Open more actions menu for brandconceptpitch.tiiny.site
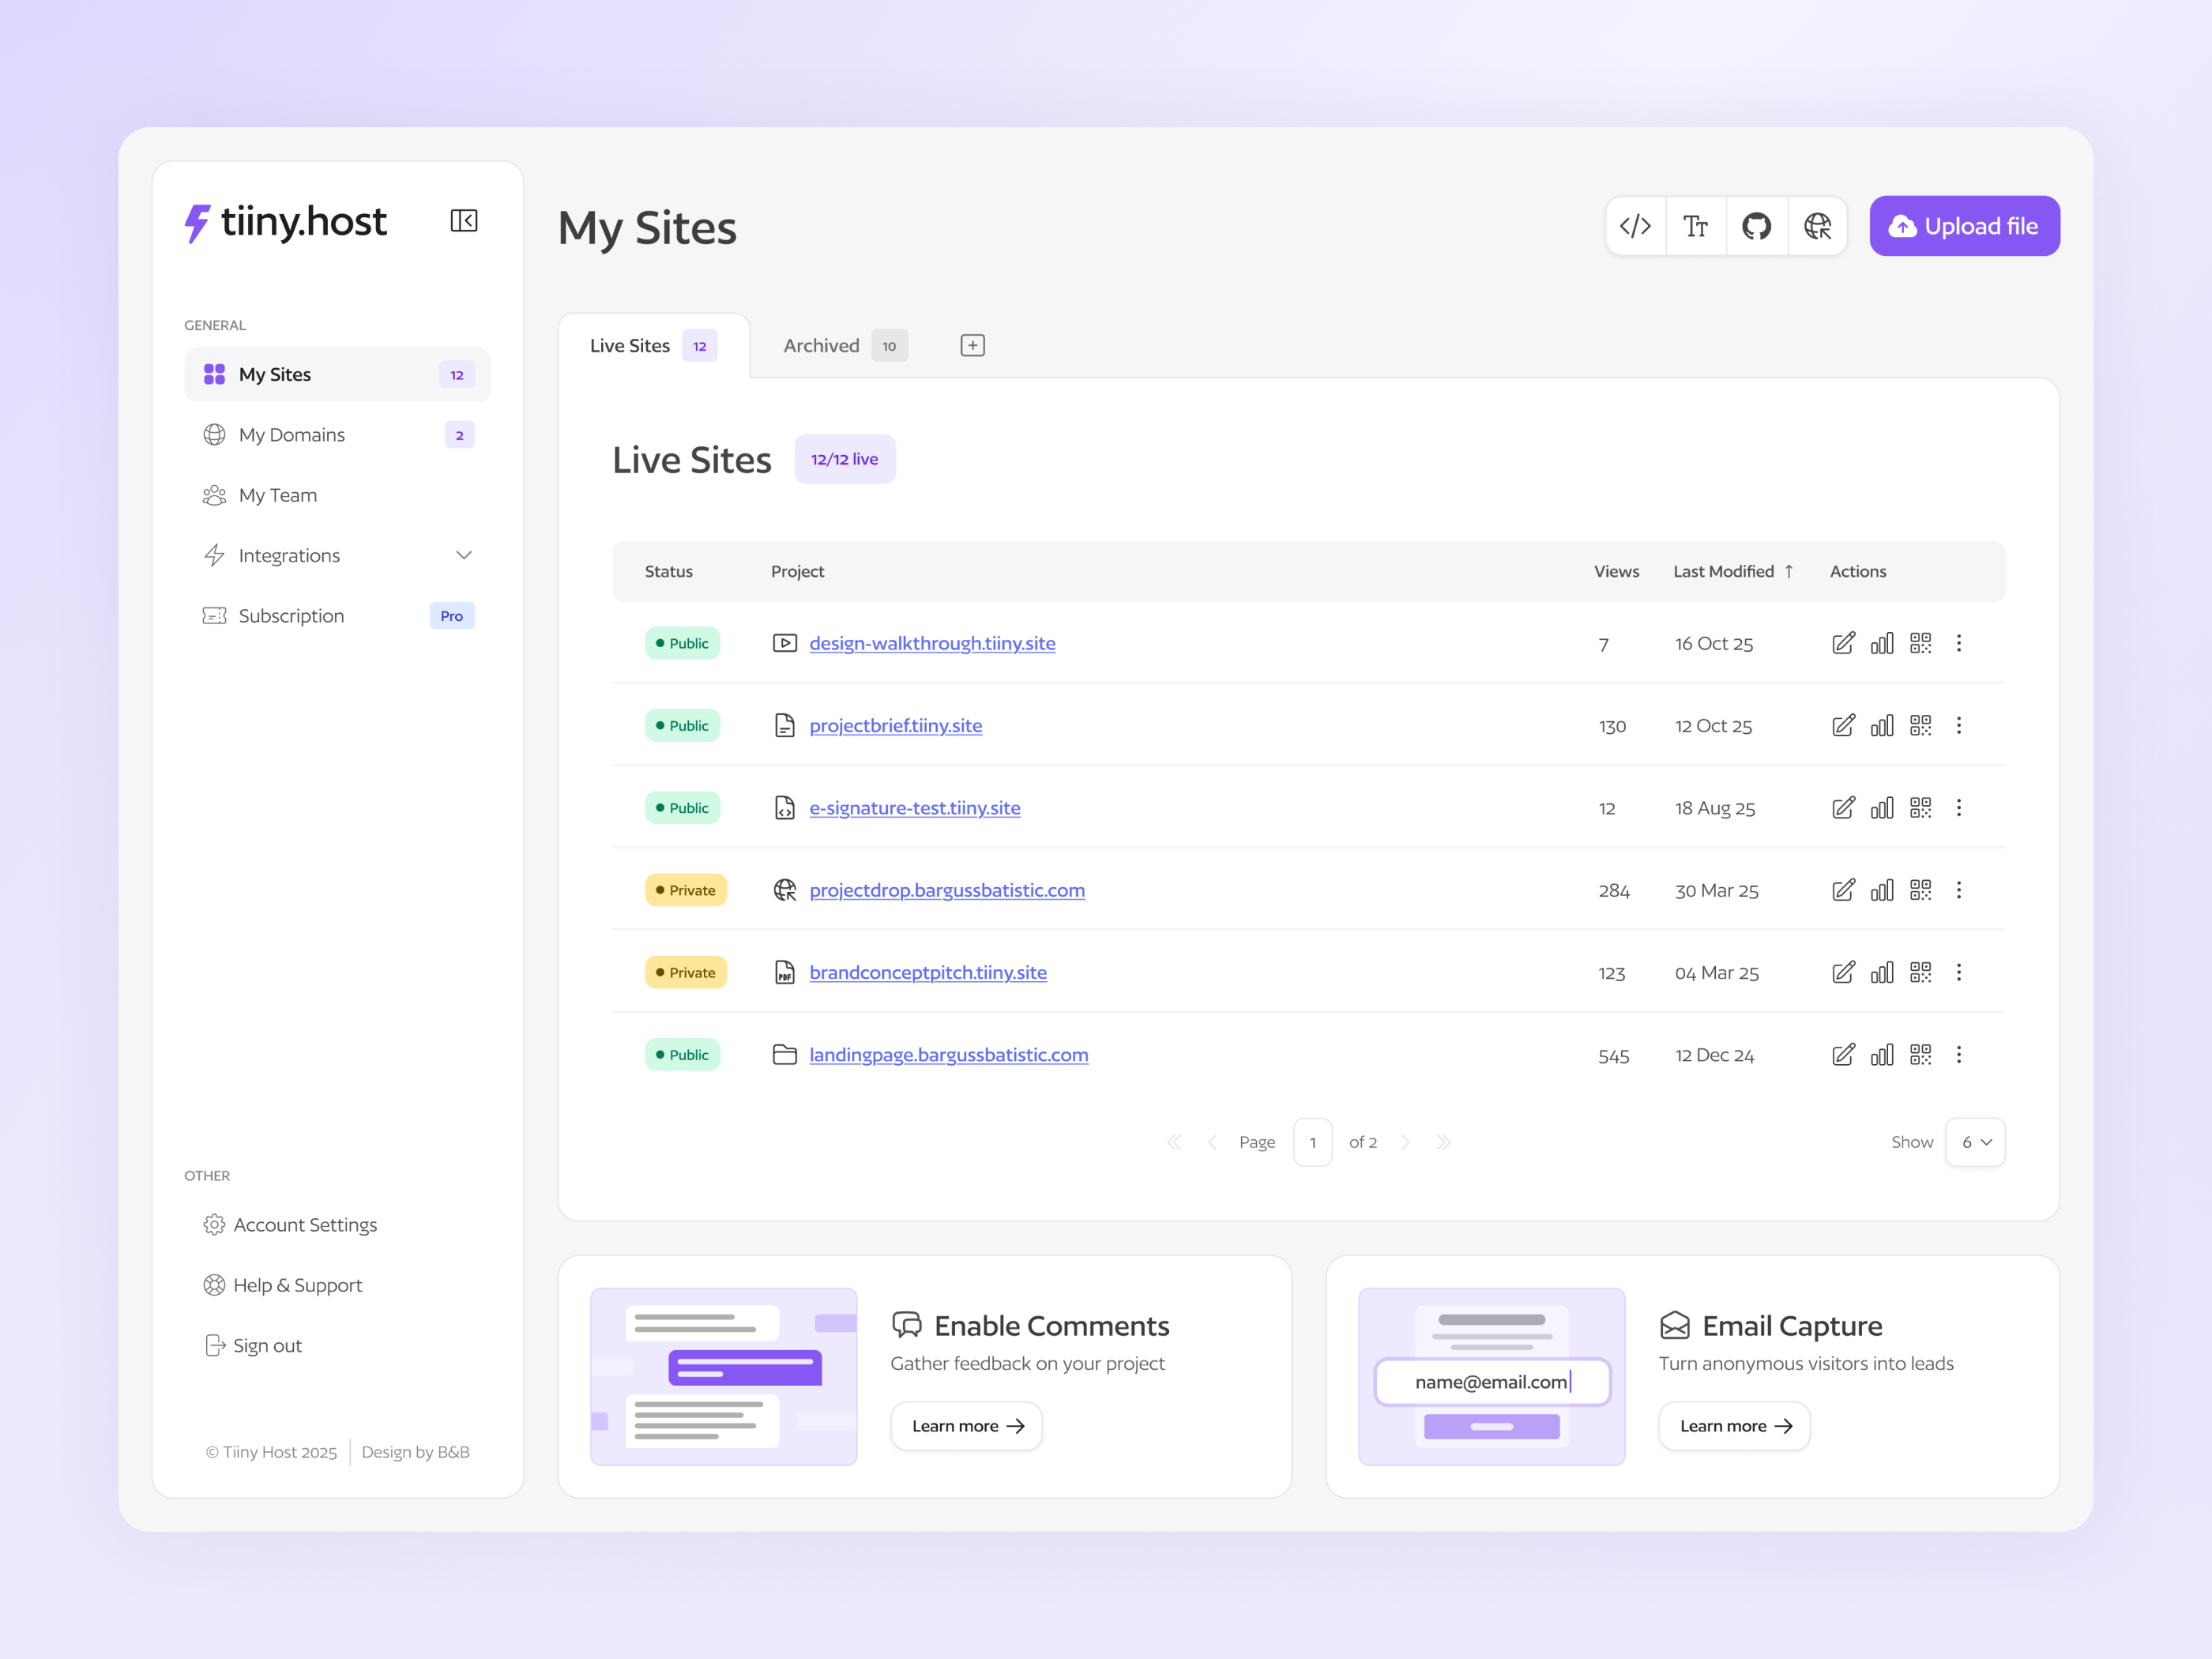The width and height of the screenshot is (2212, 1659). (x=1959, y=971)
